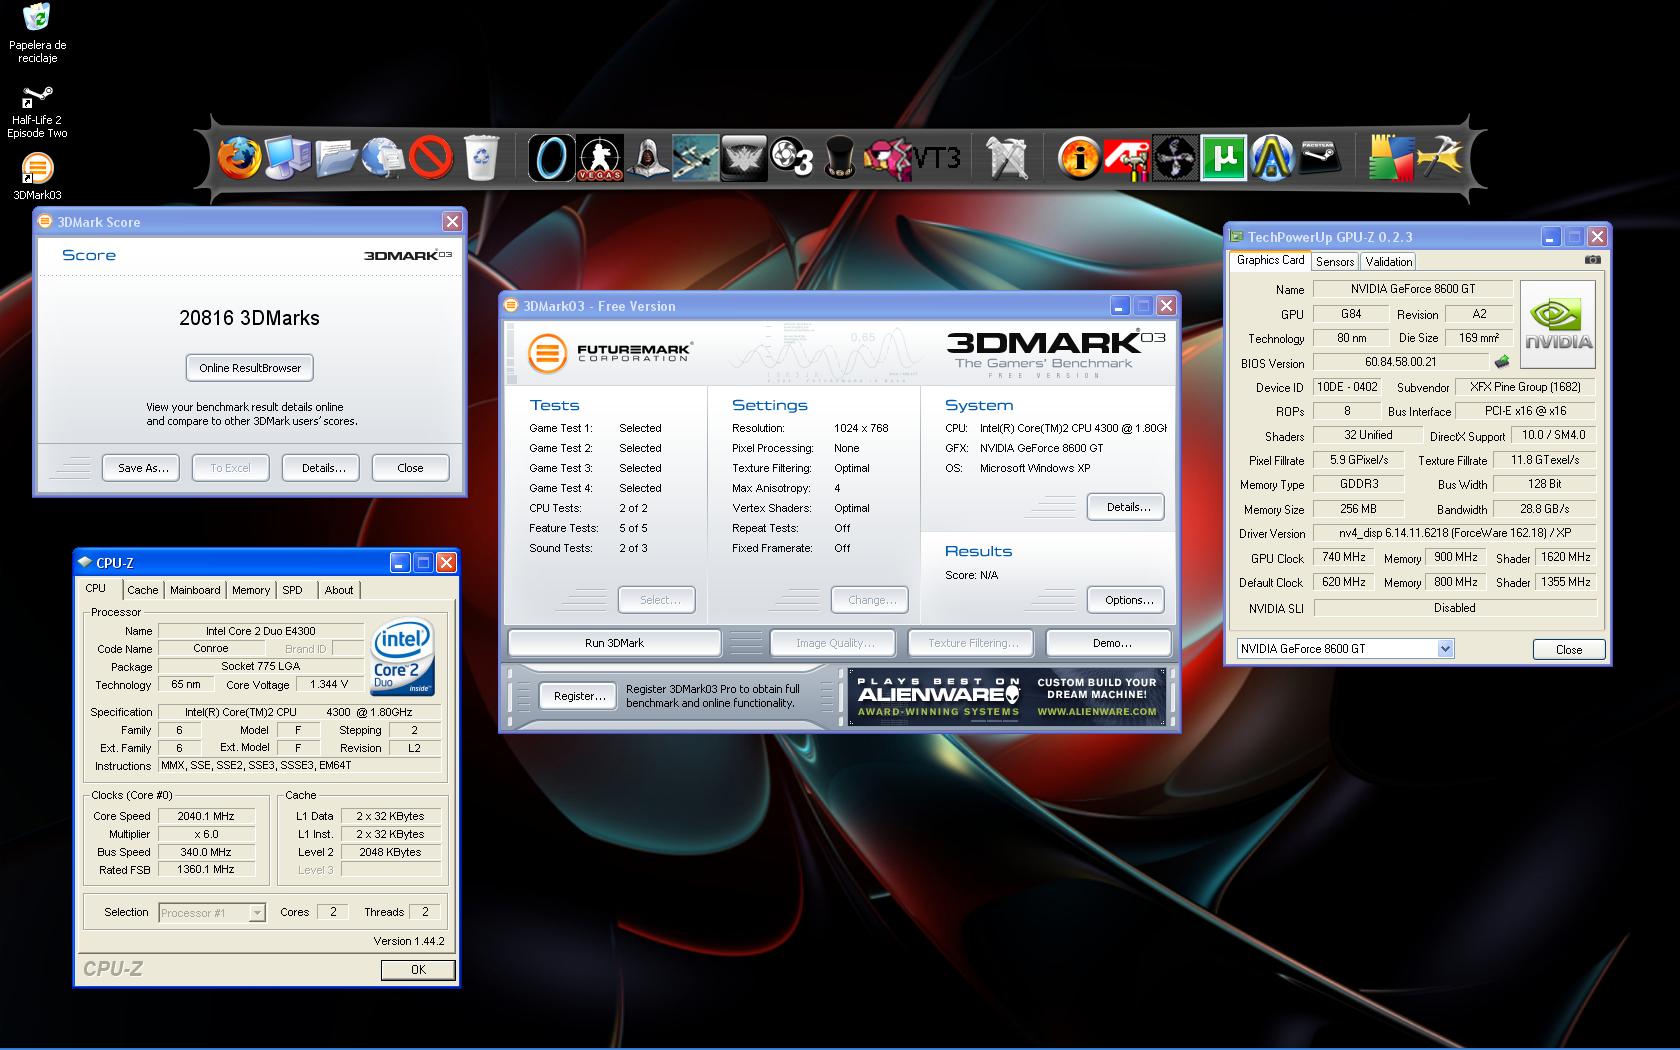This screenshot has height=1050, width=1680.
Task: Open Papelera de reciclaje desktop icon
Action: (37, 33)
